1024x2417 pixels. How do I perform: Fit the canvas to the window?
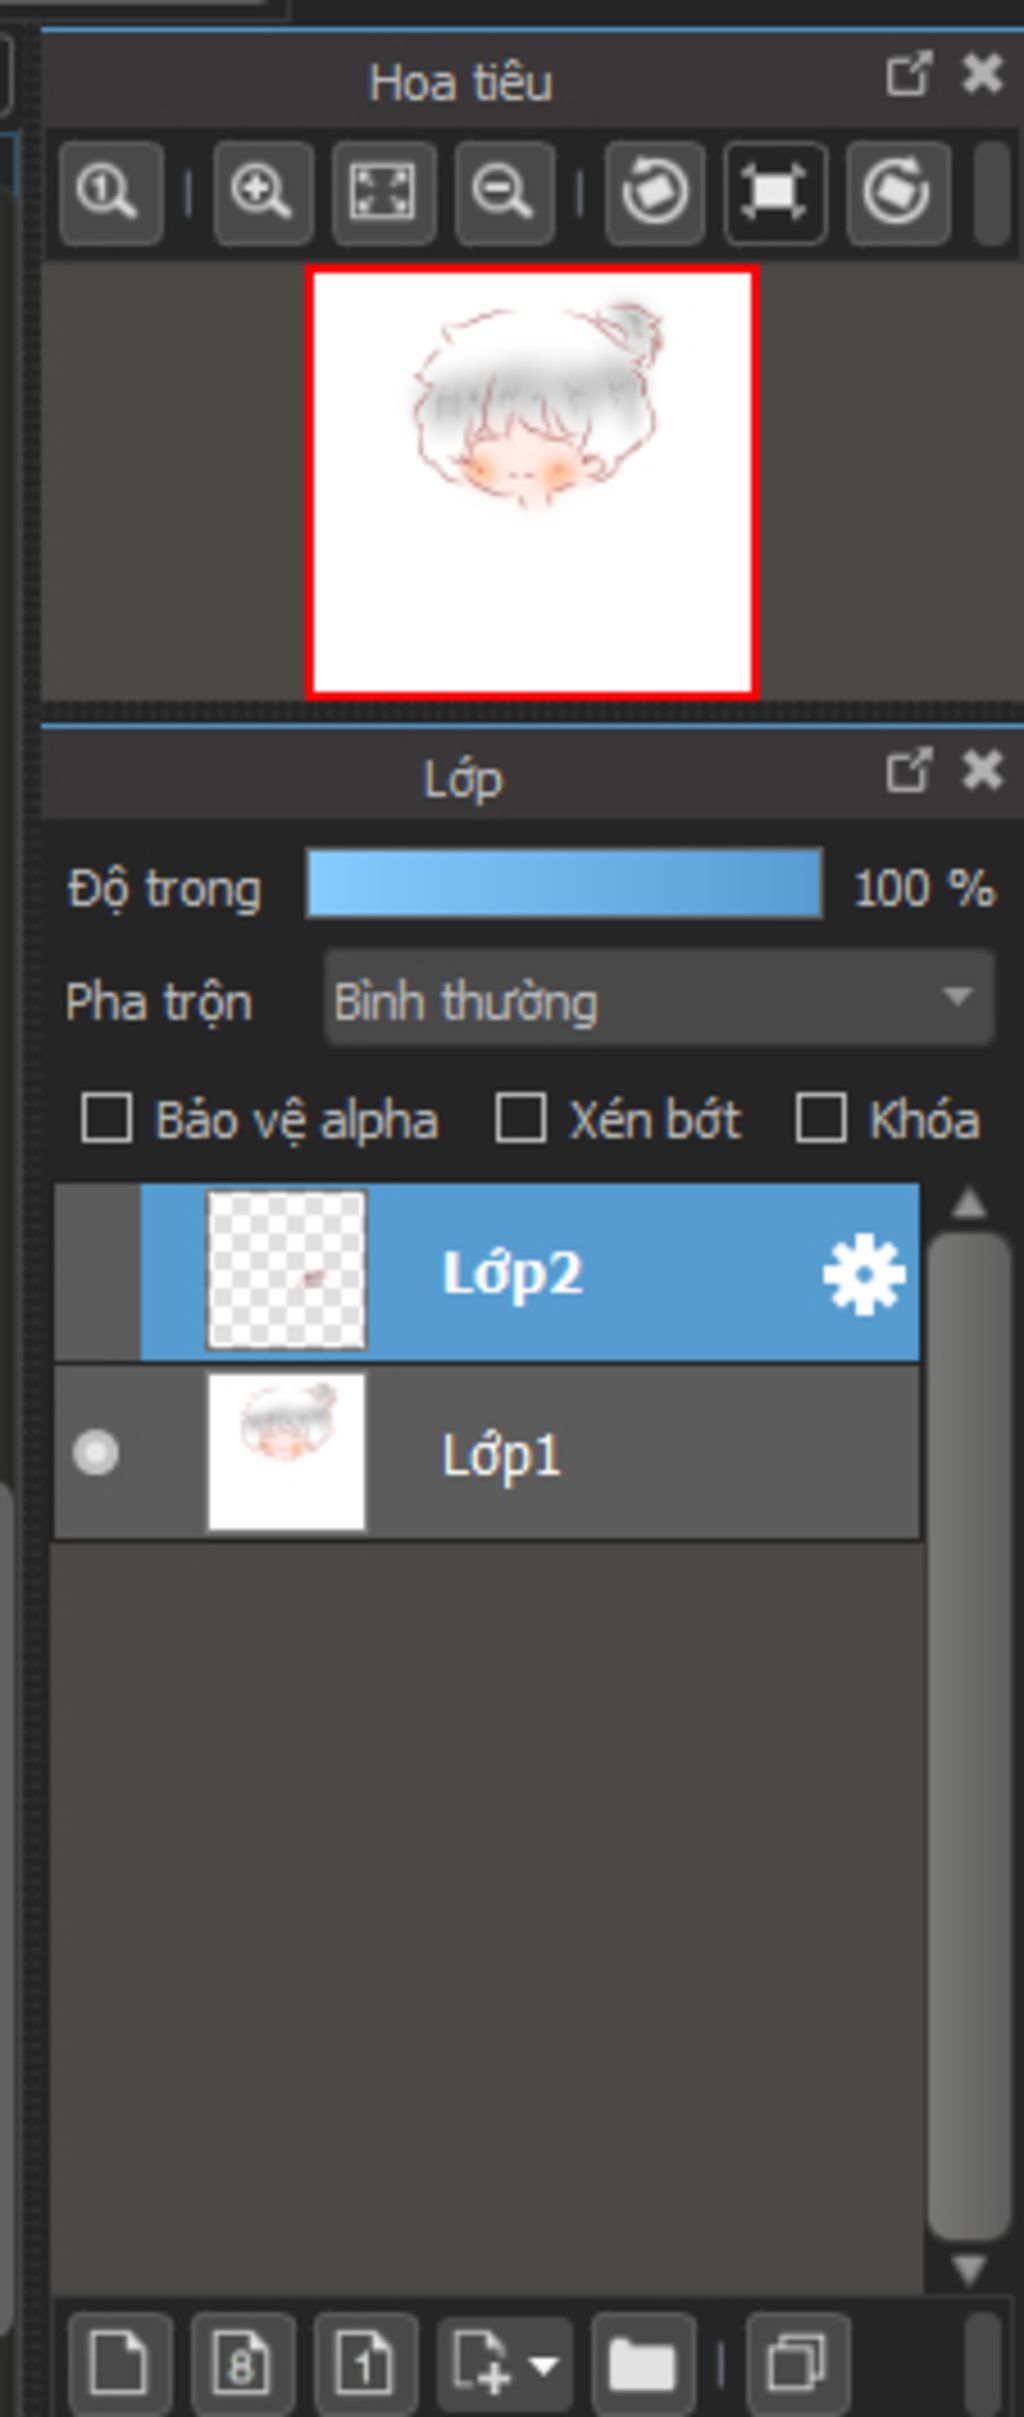383,193
